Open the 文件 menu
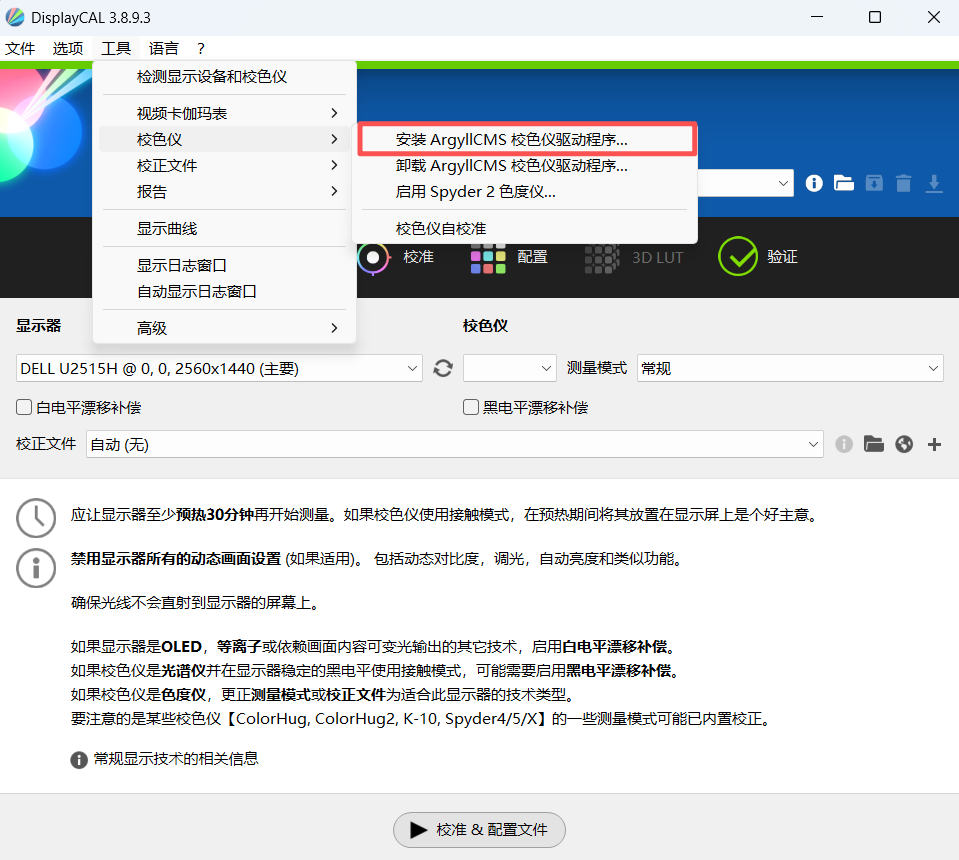Viewport: 959px width, 860px height. (20, 48)
